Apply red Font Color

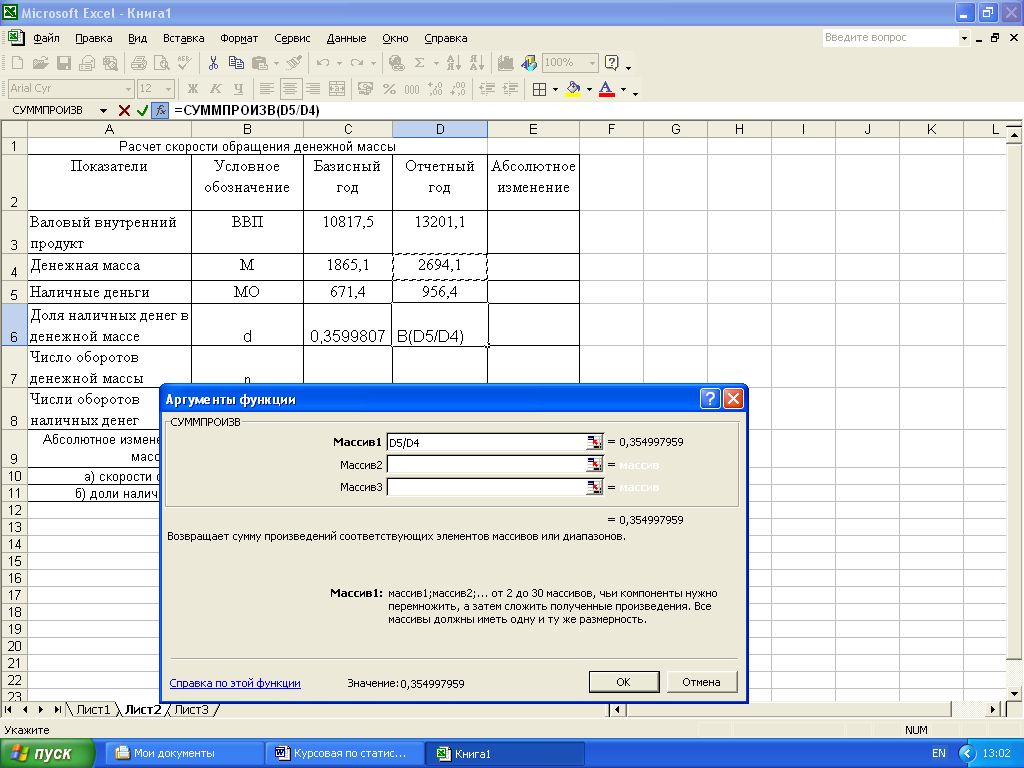tap(607, 89)
